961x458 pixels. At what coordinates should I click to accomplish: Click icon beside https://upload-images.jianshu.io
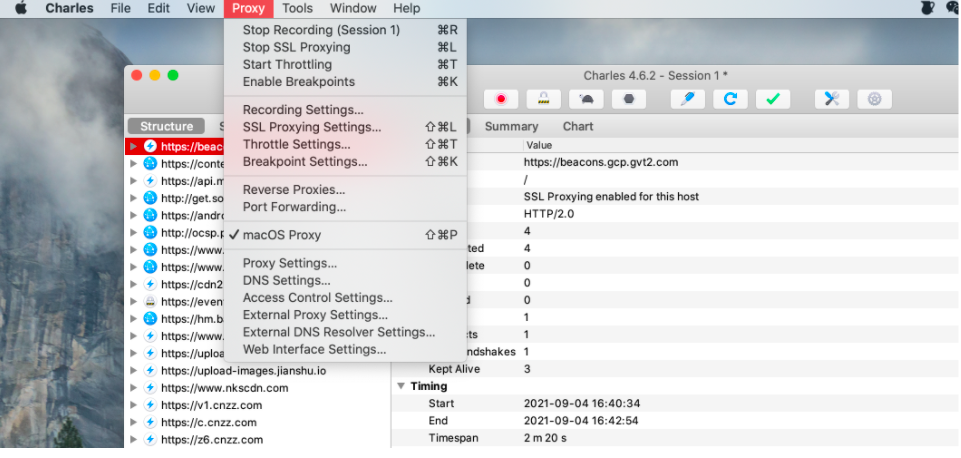click(x=150, y=371)
